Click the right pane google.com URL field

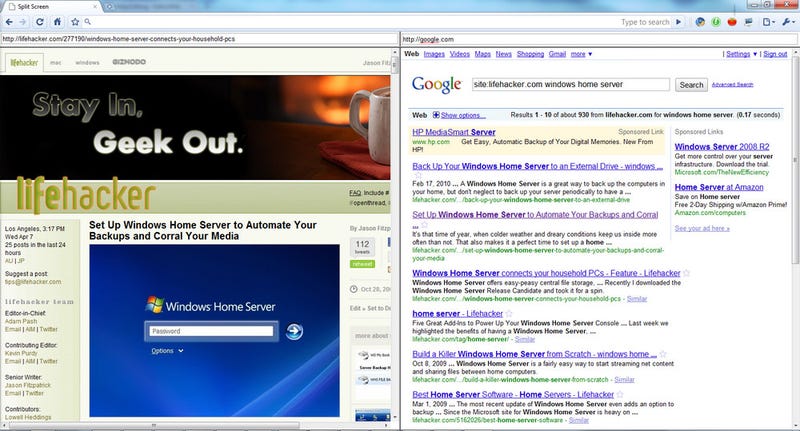tap(599, 39)
